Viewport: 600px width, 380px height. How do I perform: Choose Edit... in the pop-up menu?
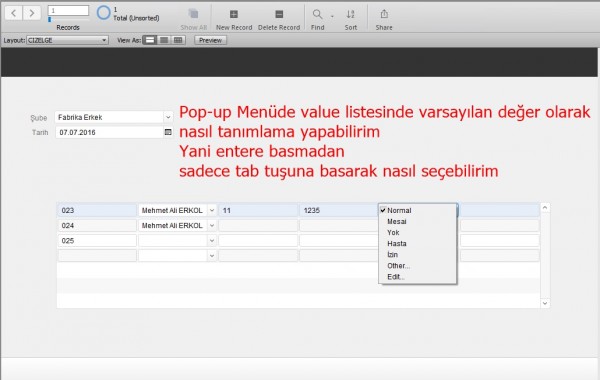click(x=417, y=277)
